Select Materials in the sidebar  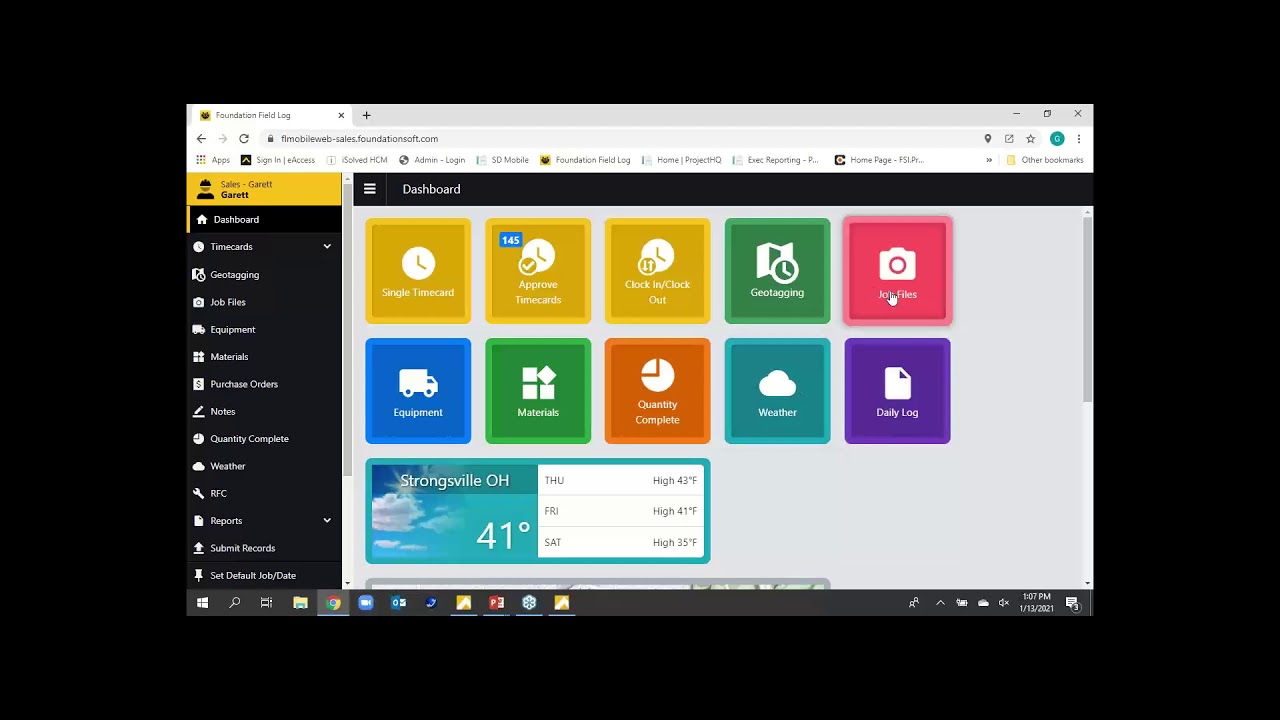pos(264,357)
